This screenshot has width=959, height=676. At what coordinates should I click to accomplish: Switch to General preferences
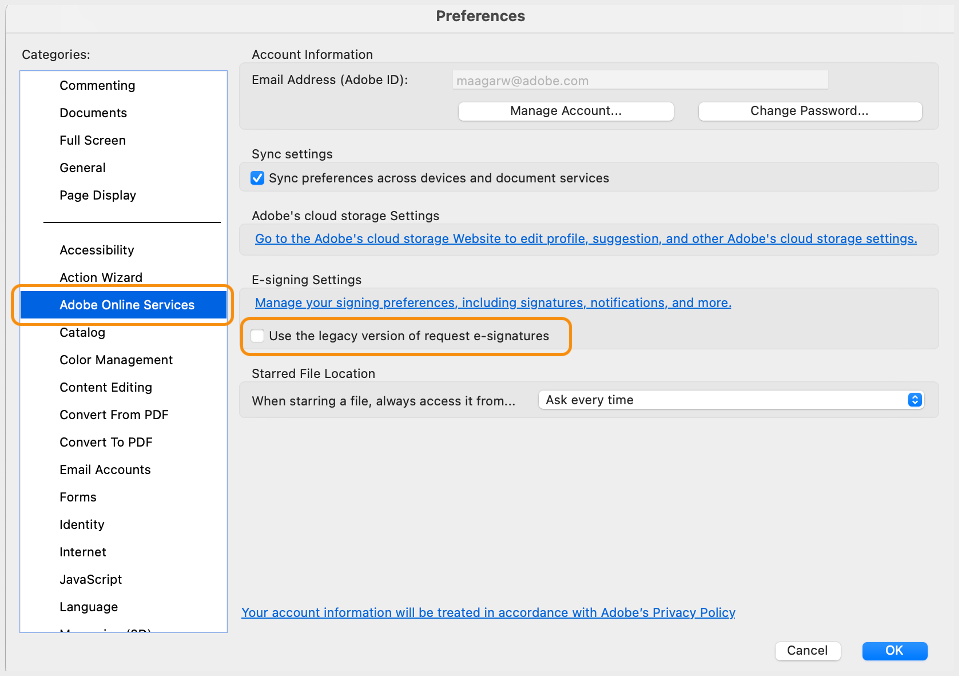click(x=82, y=167)
